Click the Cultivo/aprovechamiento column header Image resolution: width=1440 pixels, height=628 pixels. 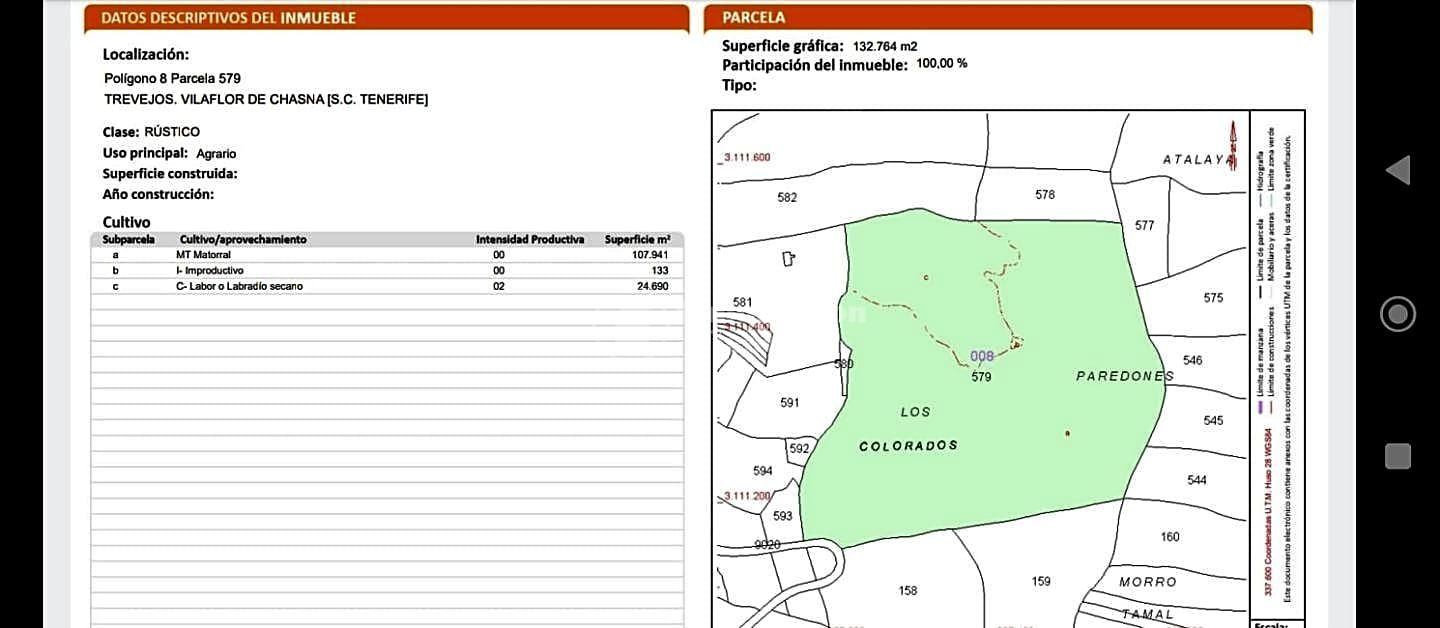point(243,240)
